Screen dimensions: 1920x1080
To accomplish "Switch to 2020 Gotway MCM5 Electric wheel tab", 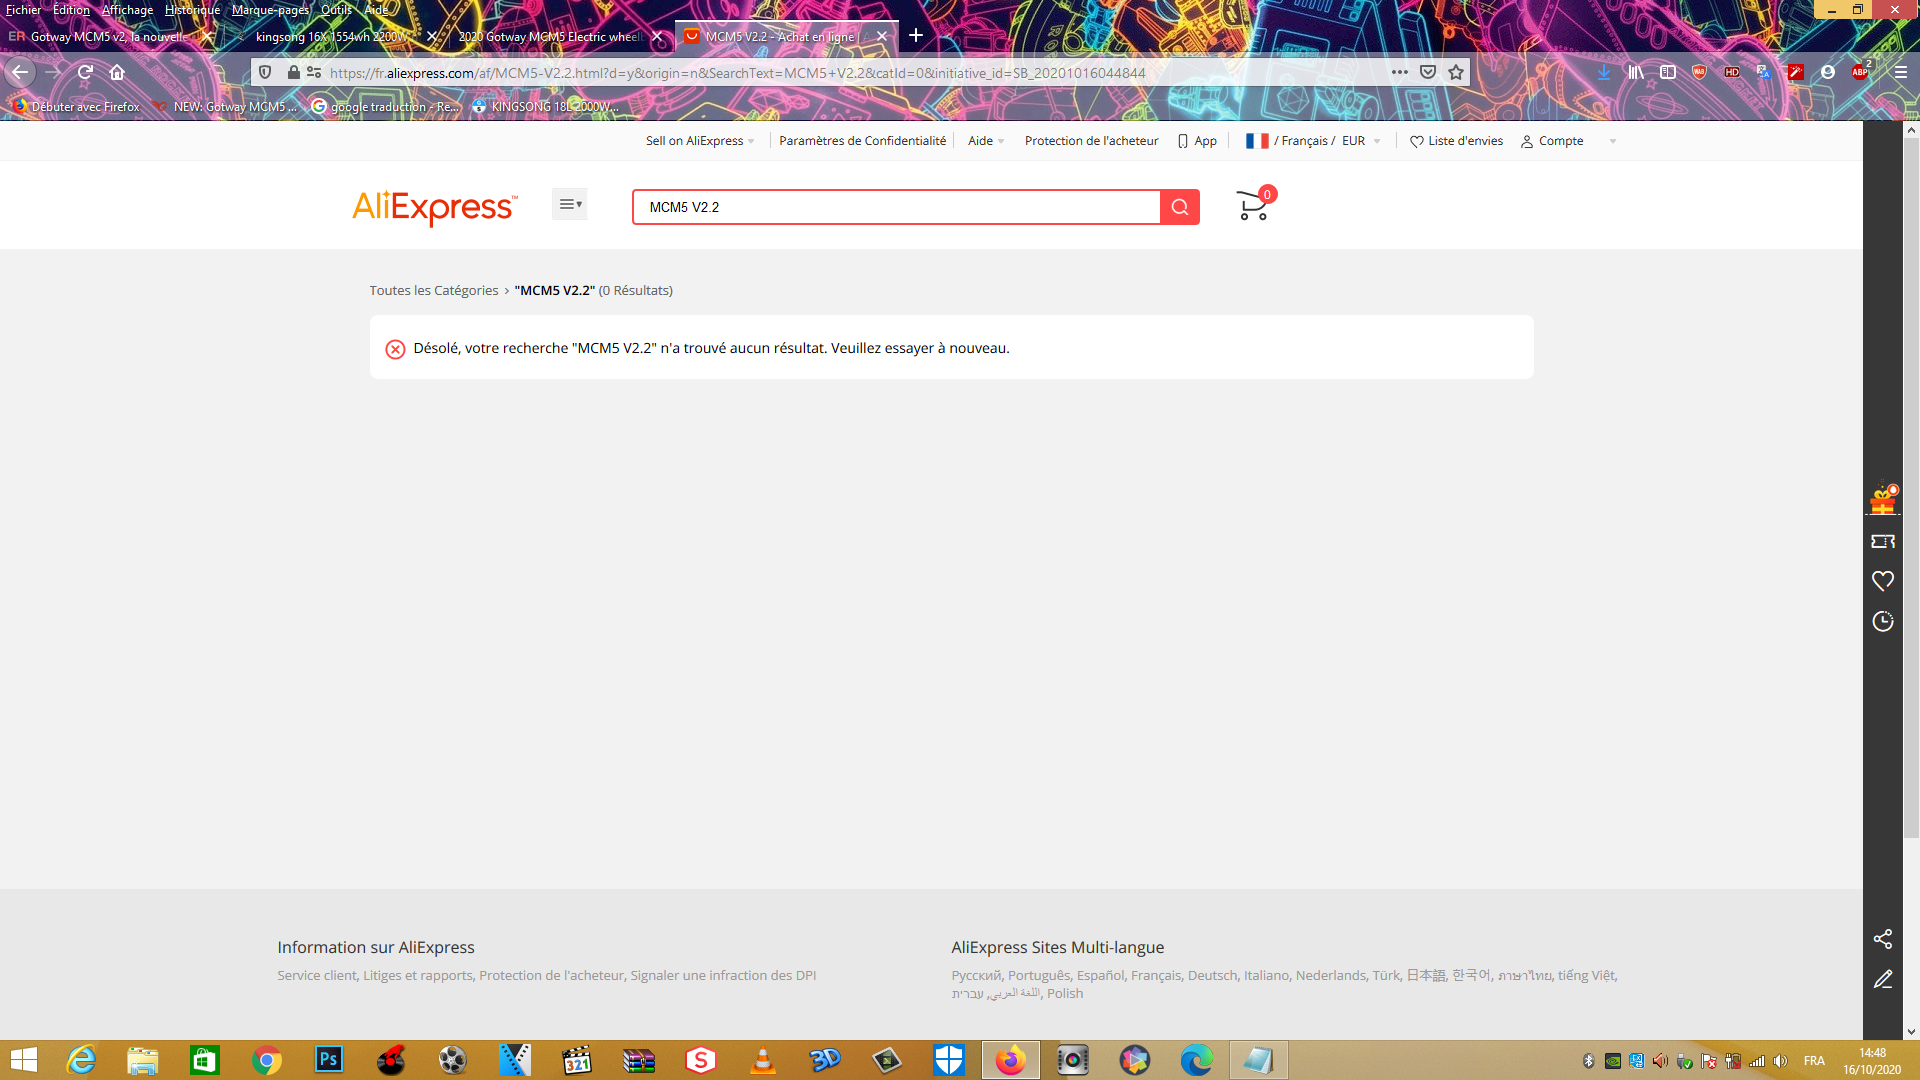I will [550, 36].
